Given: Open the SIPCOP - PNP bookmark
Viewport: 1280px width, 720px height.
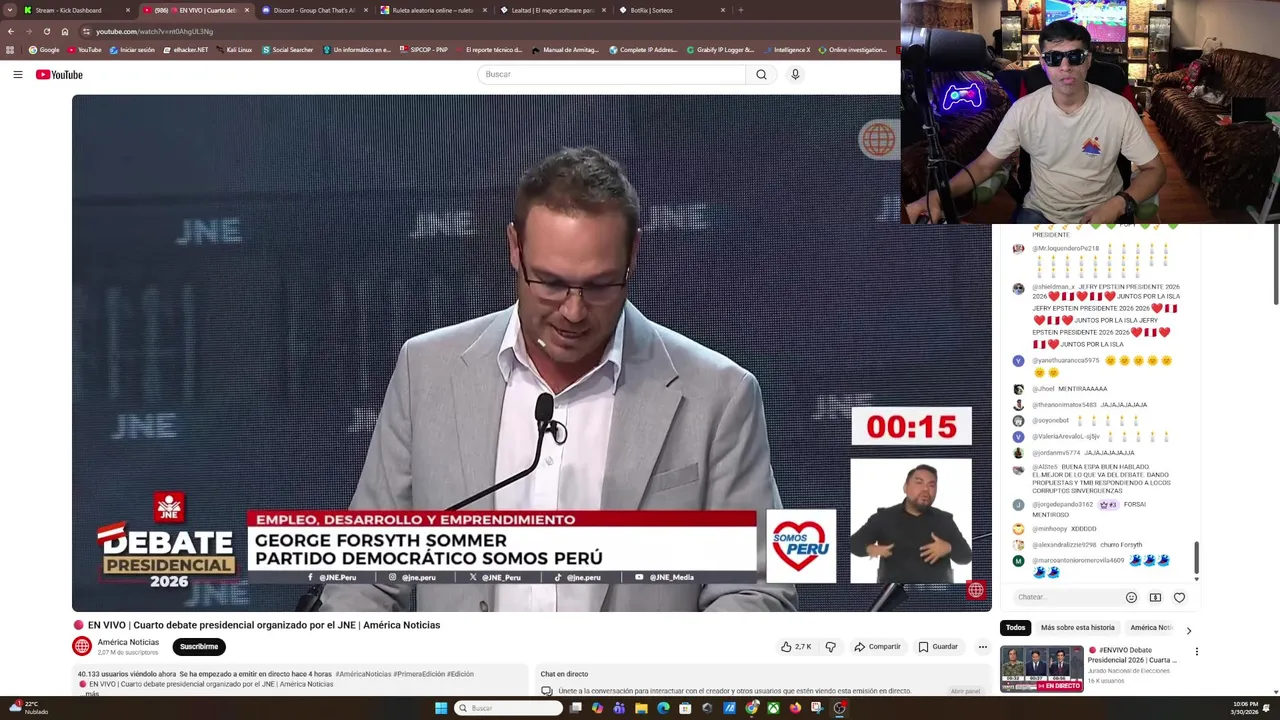Looking at the screenshot, I should point(423,50).
